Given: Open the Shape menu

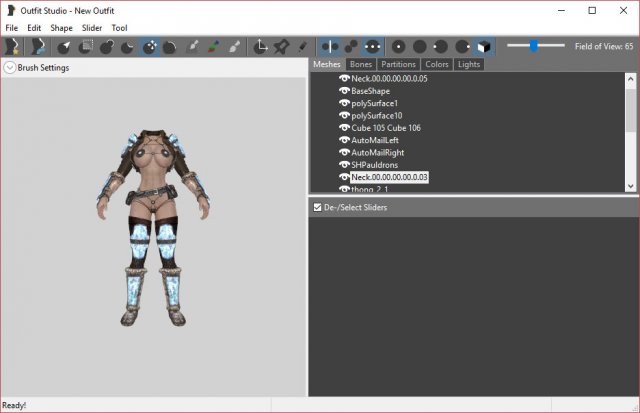Looking at the screenshot, I should pyautogui.click(x=61, y=28).
